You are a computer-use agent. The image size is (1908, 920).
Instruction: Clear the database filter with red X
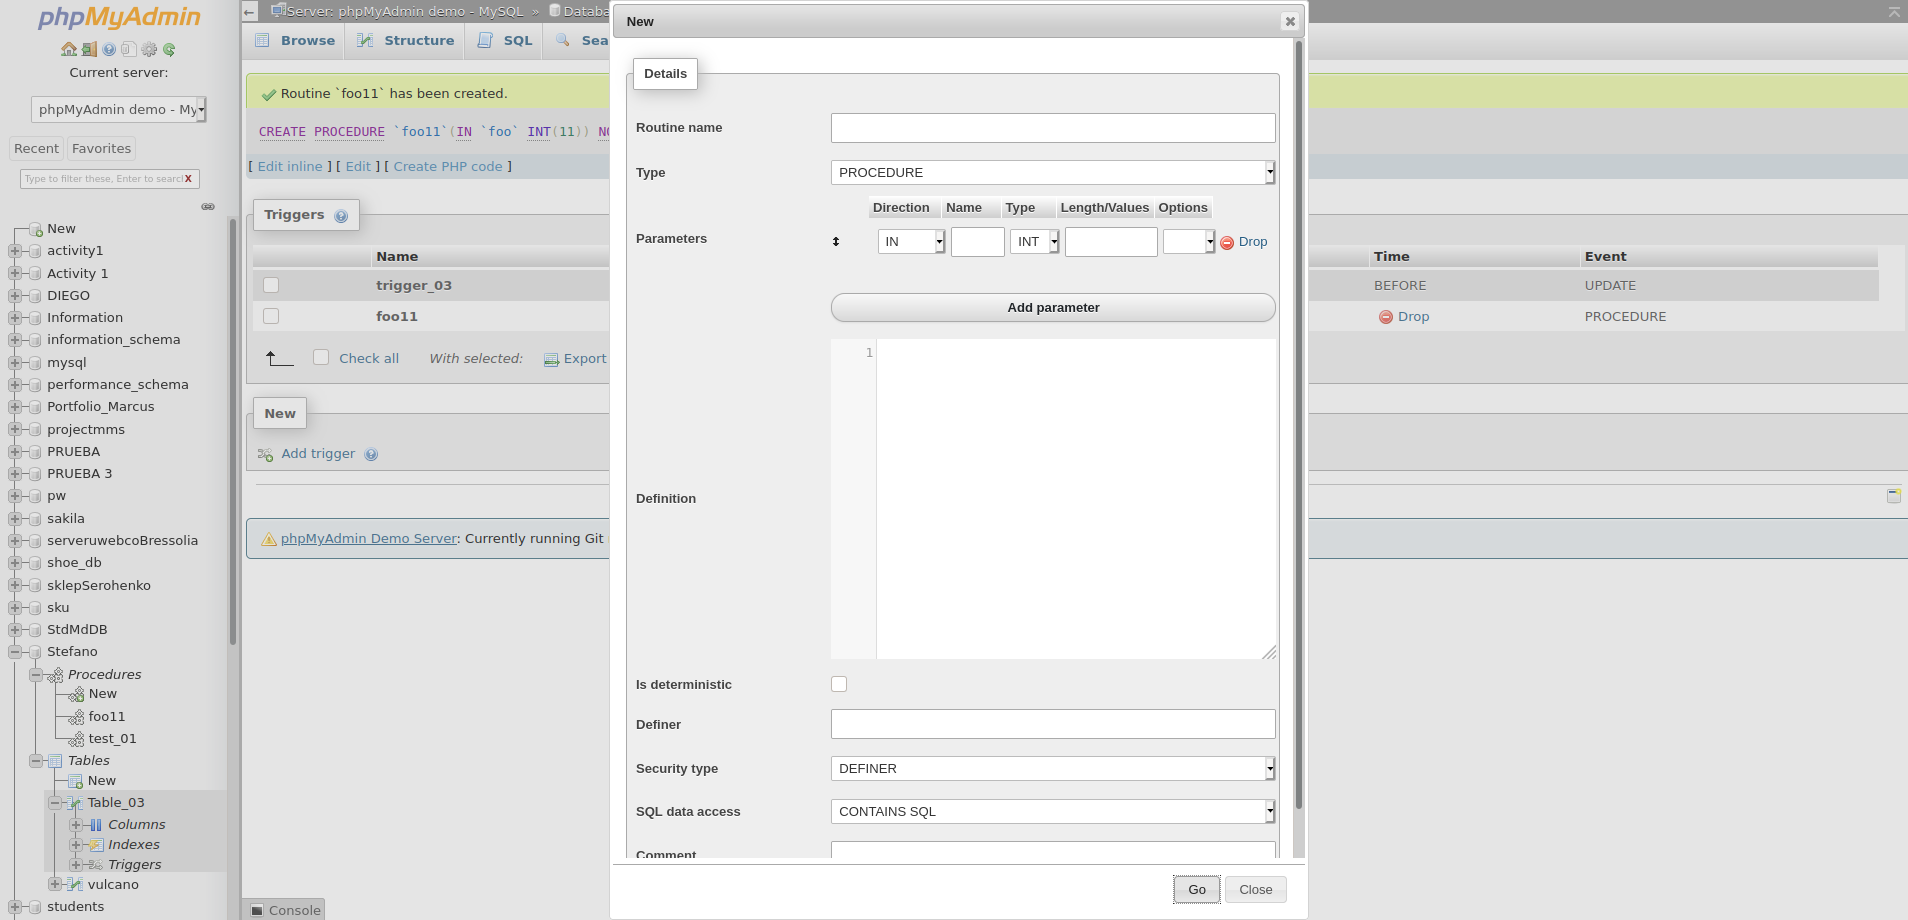pos(188,179)
